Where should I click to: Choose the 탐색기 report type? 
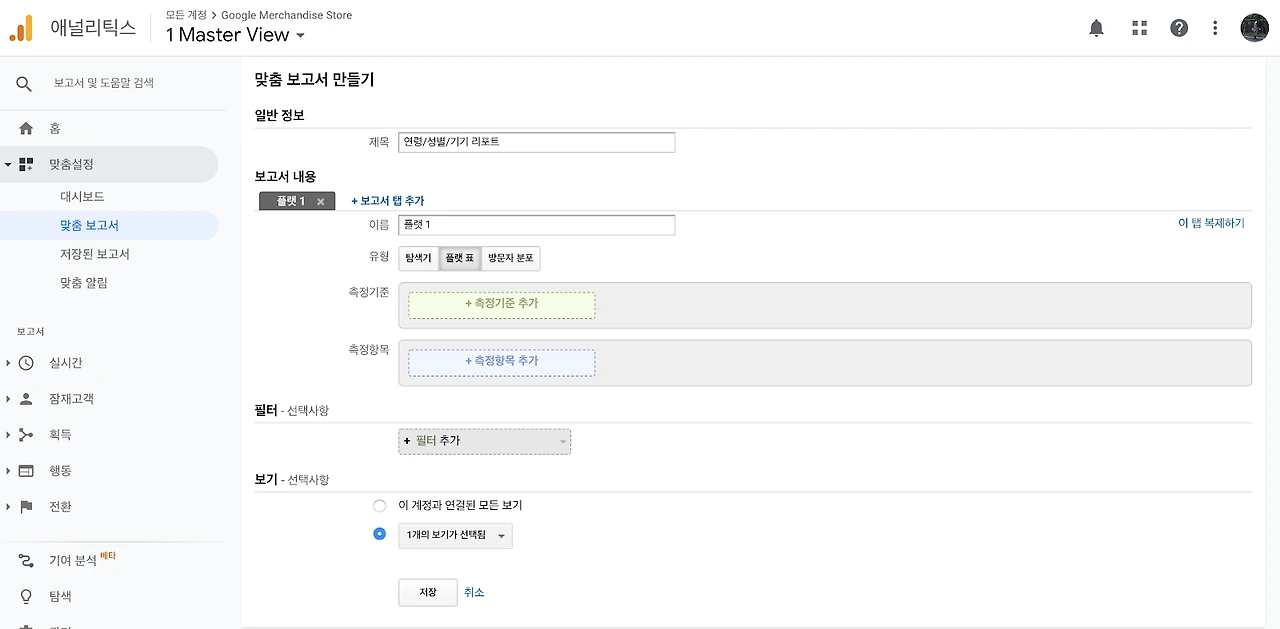tap(418, 258)
